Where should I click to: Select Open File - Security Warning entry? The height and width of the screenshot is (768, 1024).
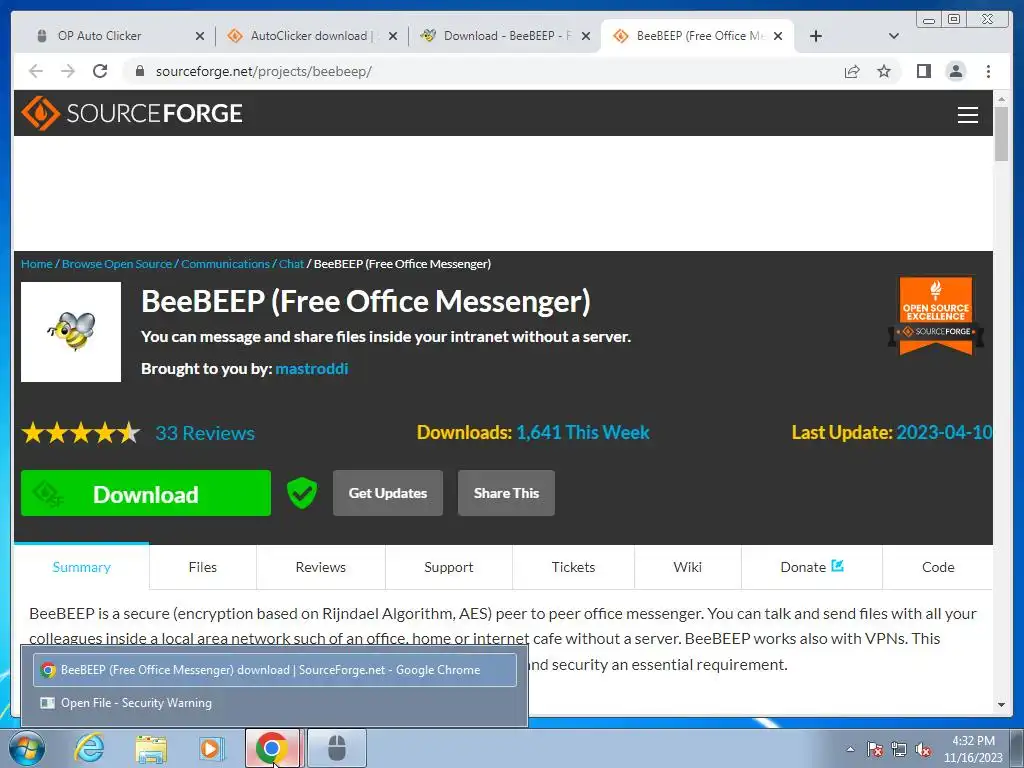pyautogui.click(x=275, y=703)
